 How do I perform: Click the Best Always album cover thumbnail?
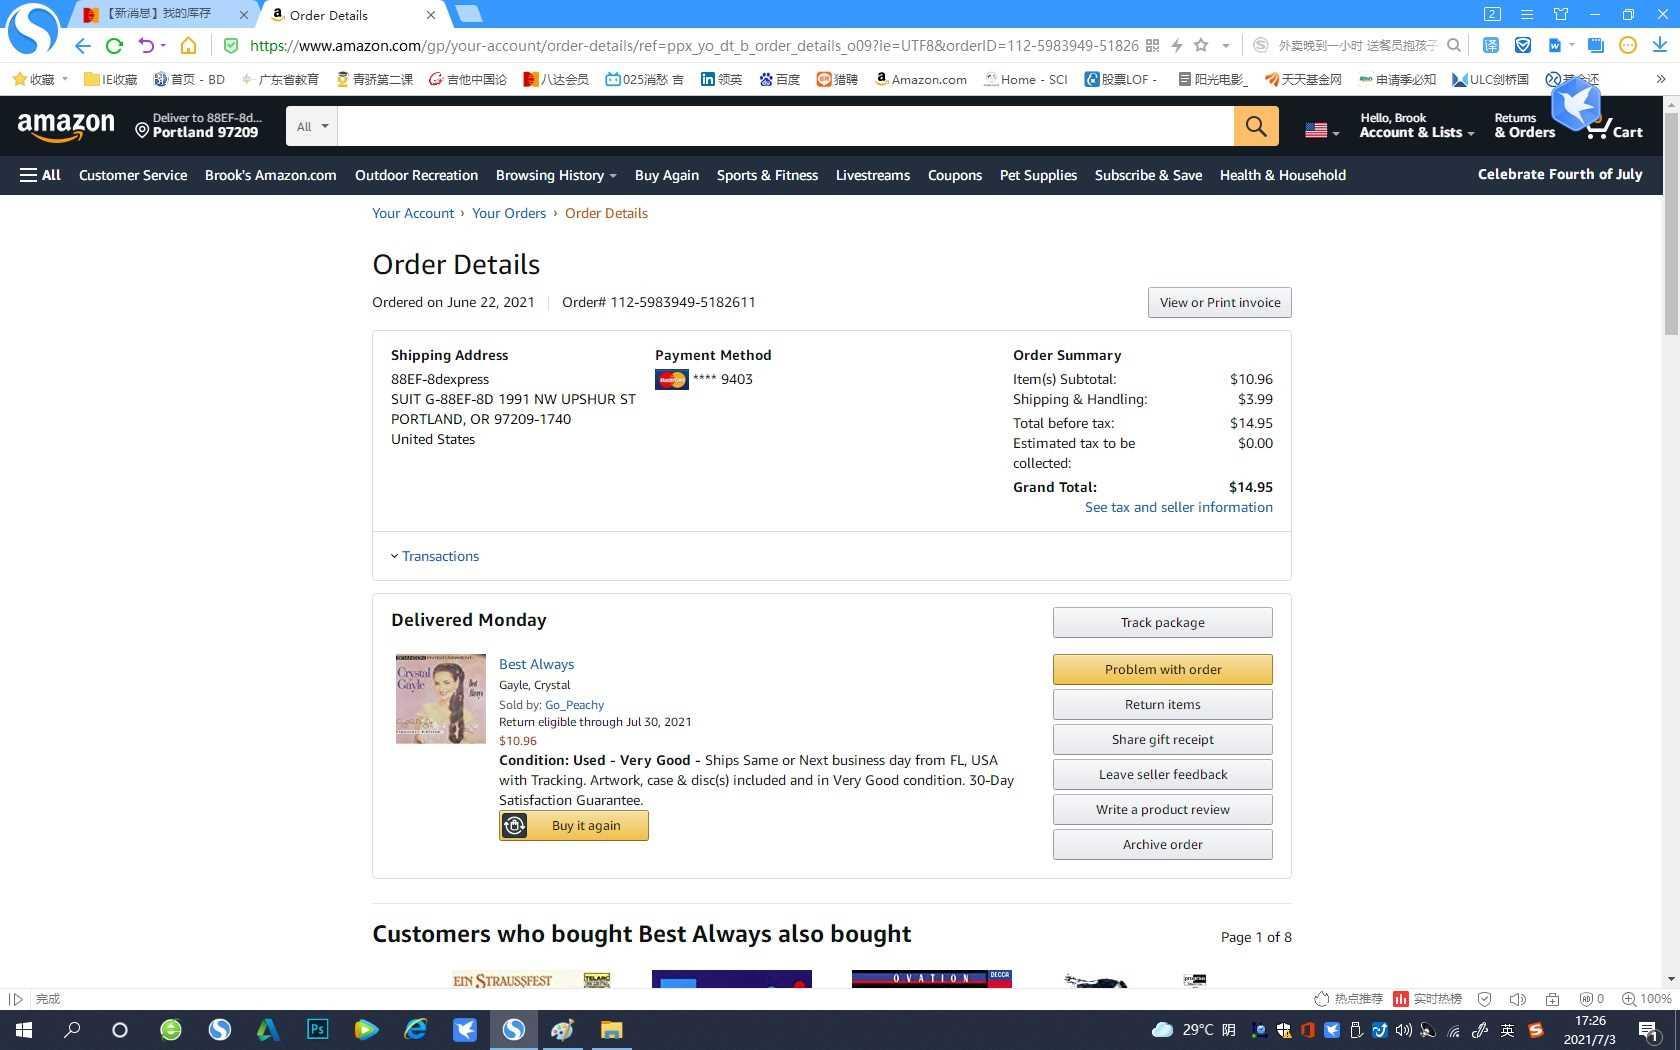440,699
